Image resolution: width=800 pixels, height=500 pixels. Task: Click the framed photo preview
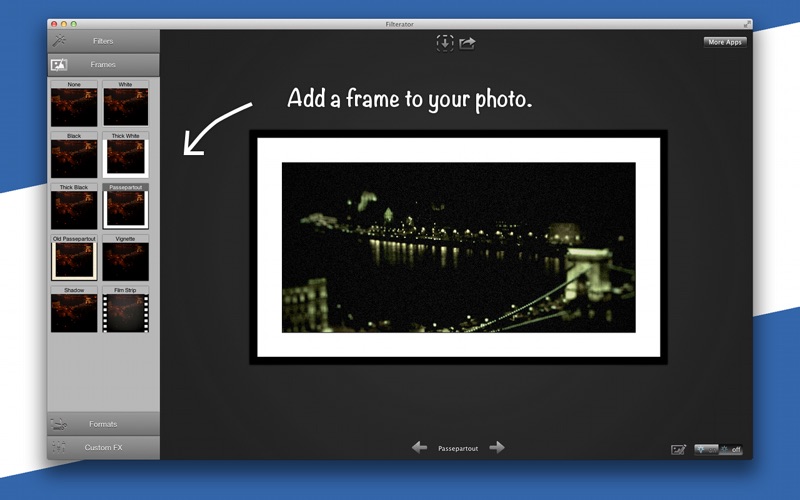458,247
